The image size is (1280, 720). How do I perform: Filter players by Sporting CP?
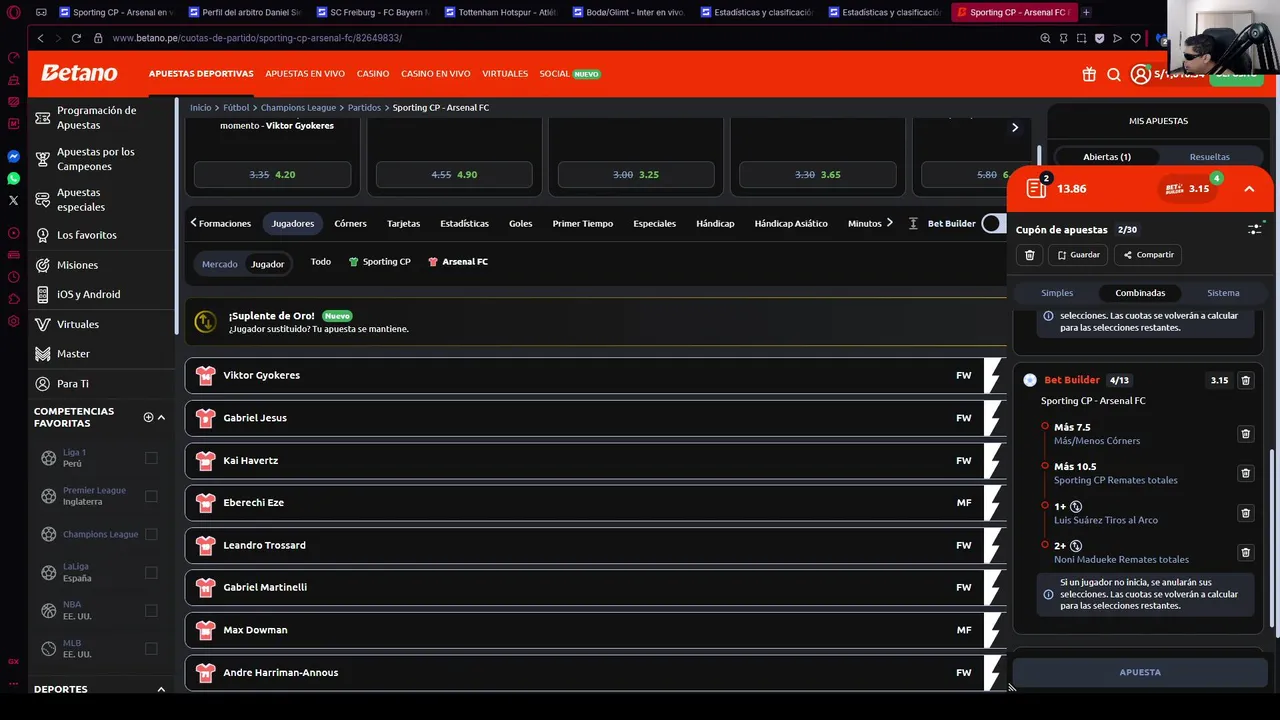coord(379,262)
